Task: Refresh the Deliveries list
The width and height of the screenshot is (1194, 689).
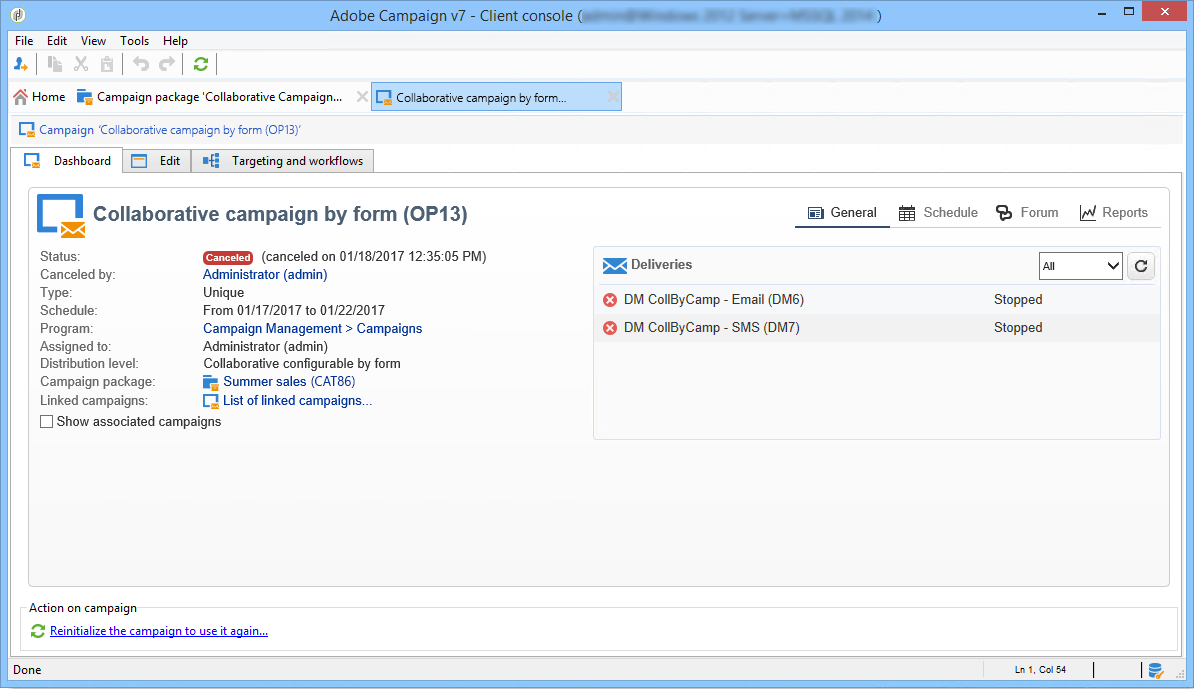Action: click(x=1141, y=266)
